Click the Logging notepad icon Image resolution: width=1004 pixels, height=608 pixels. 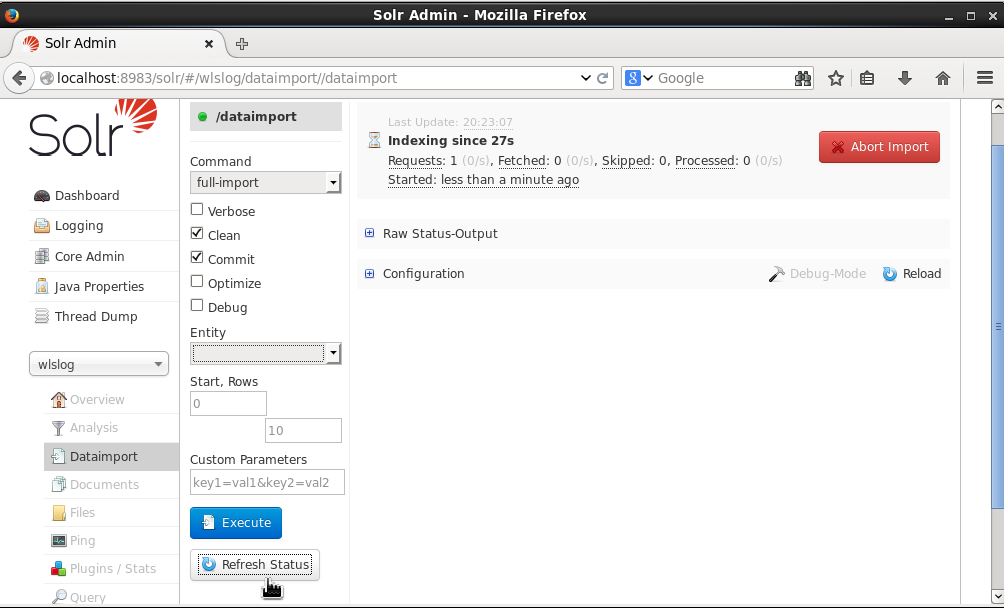click(42, 225)
